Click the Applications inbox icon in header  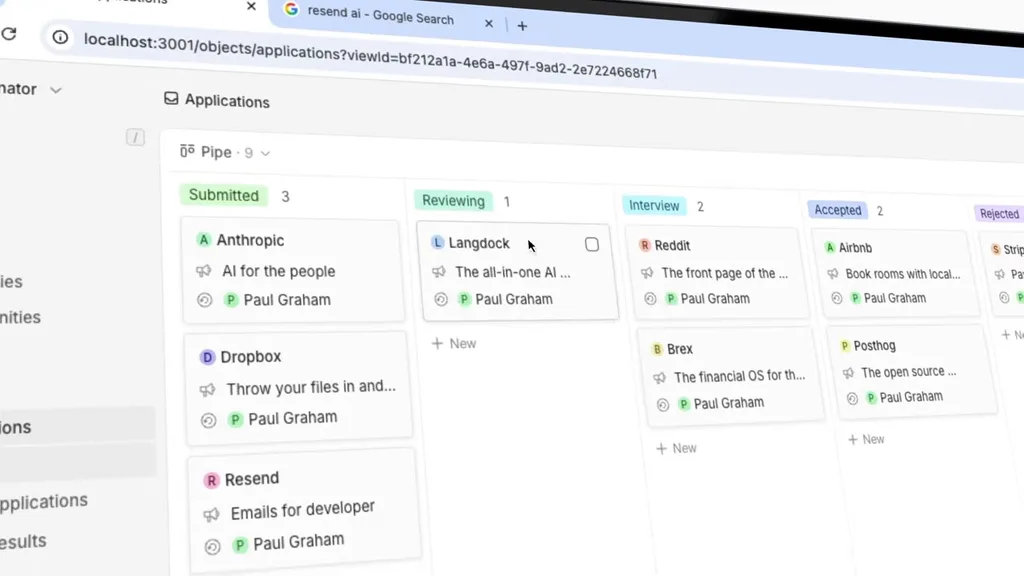(x=171, y=98)
